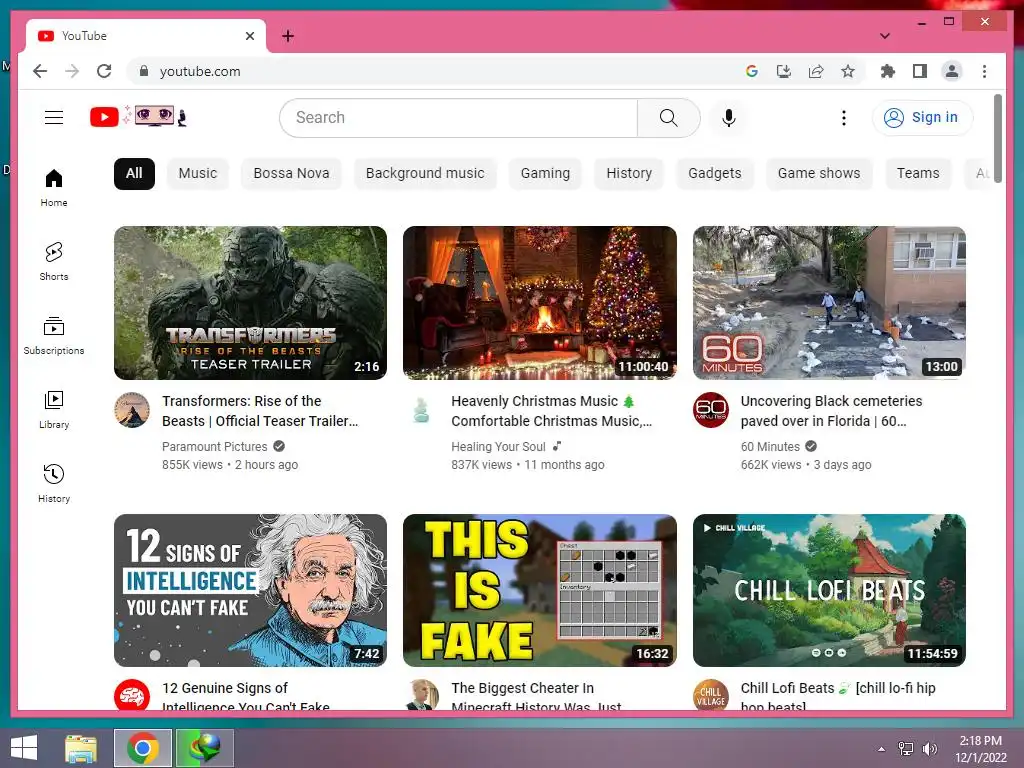Open Healing Your Soul channel name
Image resolution: width=1024 pixels, height=768 pixels.
tap(498, 447)
